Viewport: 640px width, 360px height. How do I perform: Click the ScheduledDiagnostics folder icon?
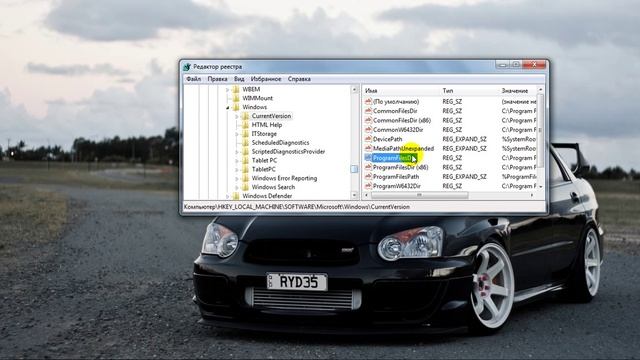(245, 143)
